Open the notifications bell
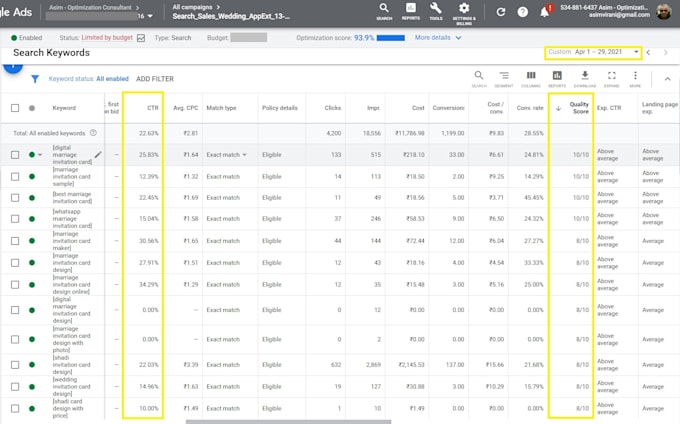The height and width of the screenshot is (424, 680). tap(545, 12)
